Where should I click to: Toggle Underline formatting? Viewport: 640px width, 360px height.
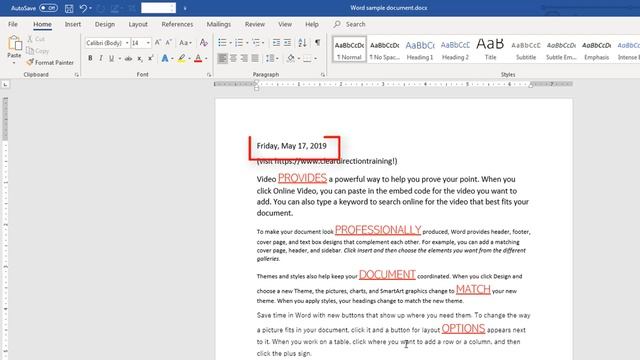click(x=111, y=58)
